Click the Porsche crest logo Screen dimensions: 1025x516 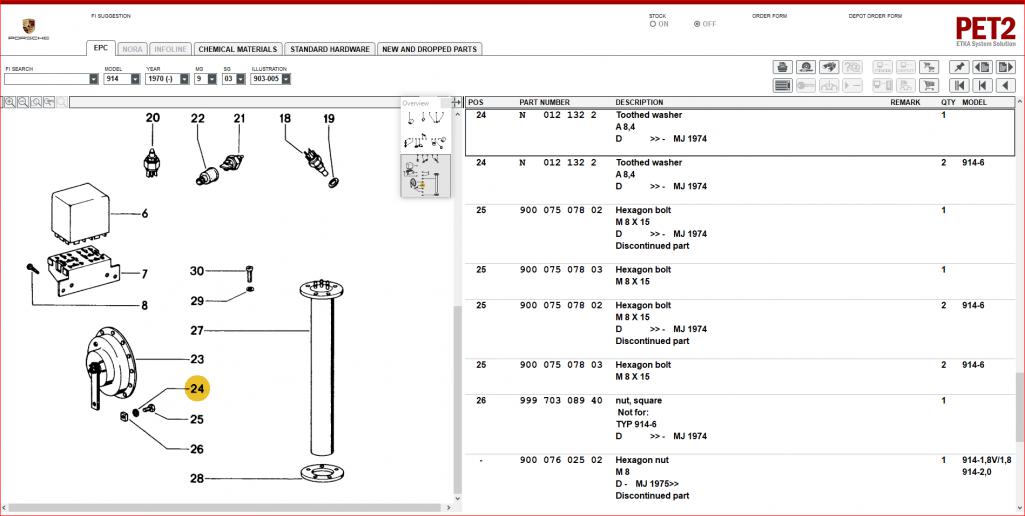29,26
